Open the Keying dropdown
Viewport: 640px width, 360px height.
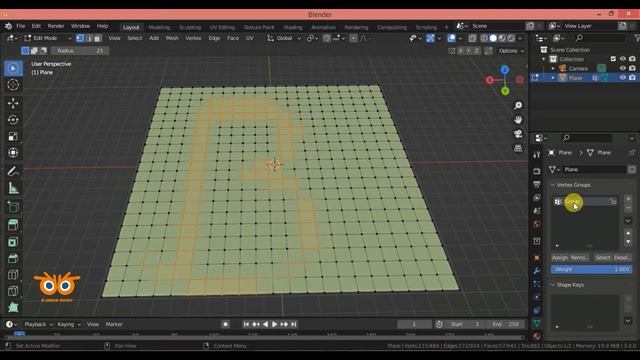(x=69, y=324)
